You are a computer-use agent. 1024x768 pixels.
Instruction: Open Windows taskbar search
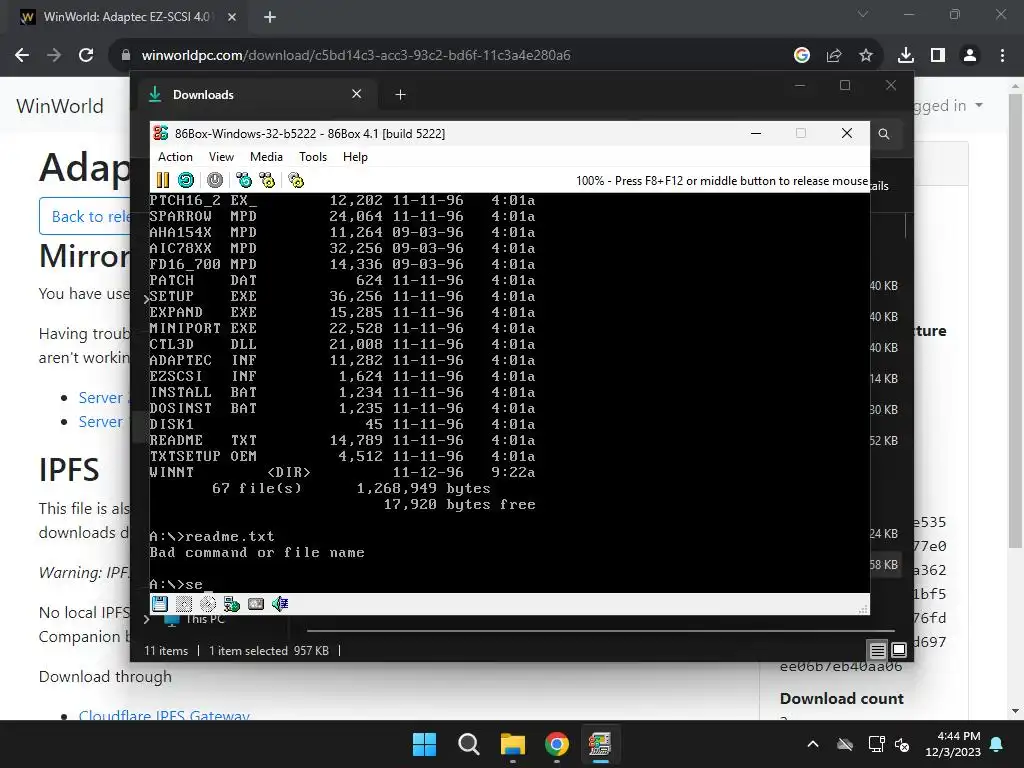pos(469,744)
